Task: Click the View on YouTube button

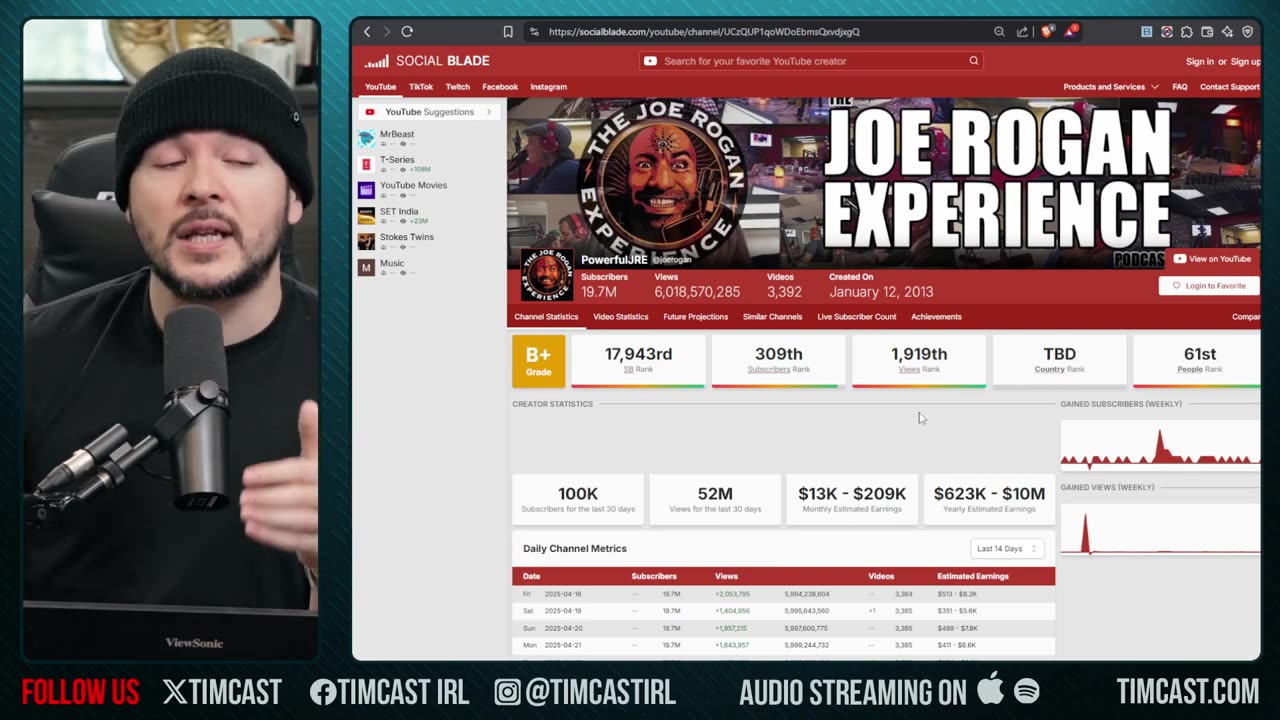Action: pos(1212,259)
